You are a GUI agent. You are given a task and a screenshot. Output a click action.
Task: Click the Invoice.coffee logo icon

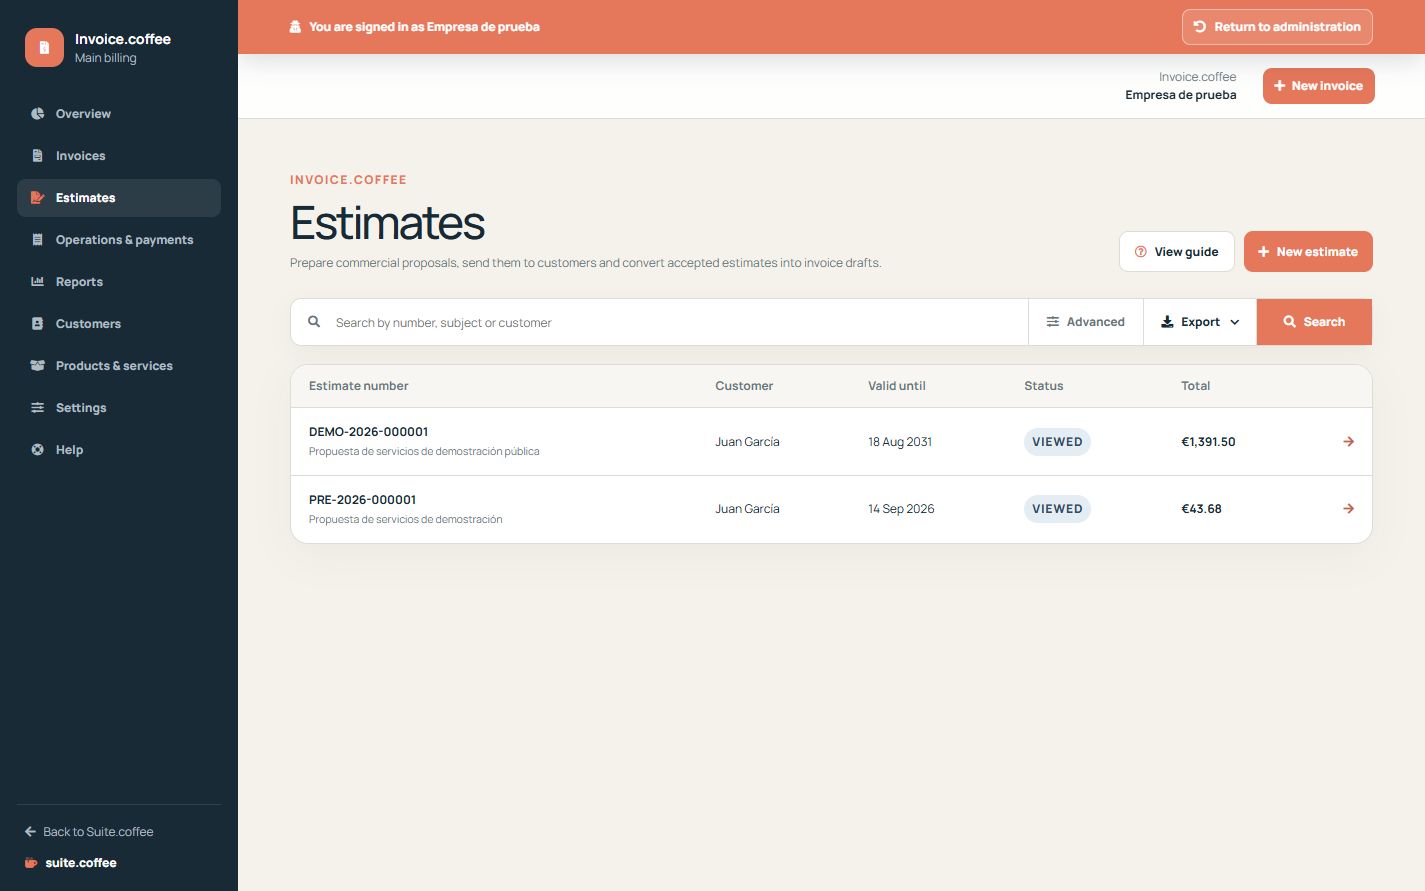44,47
